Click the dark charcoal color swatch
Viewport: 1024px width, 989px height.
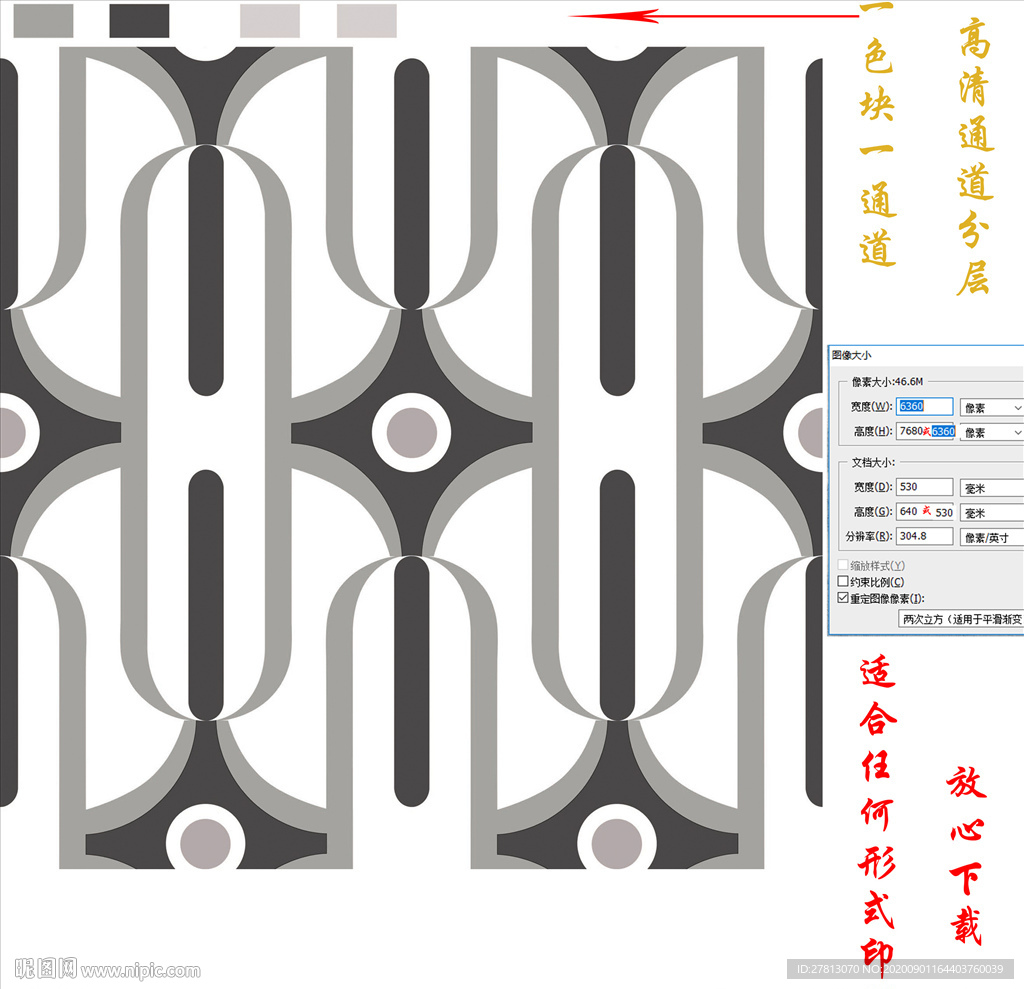pos(139,20)
